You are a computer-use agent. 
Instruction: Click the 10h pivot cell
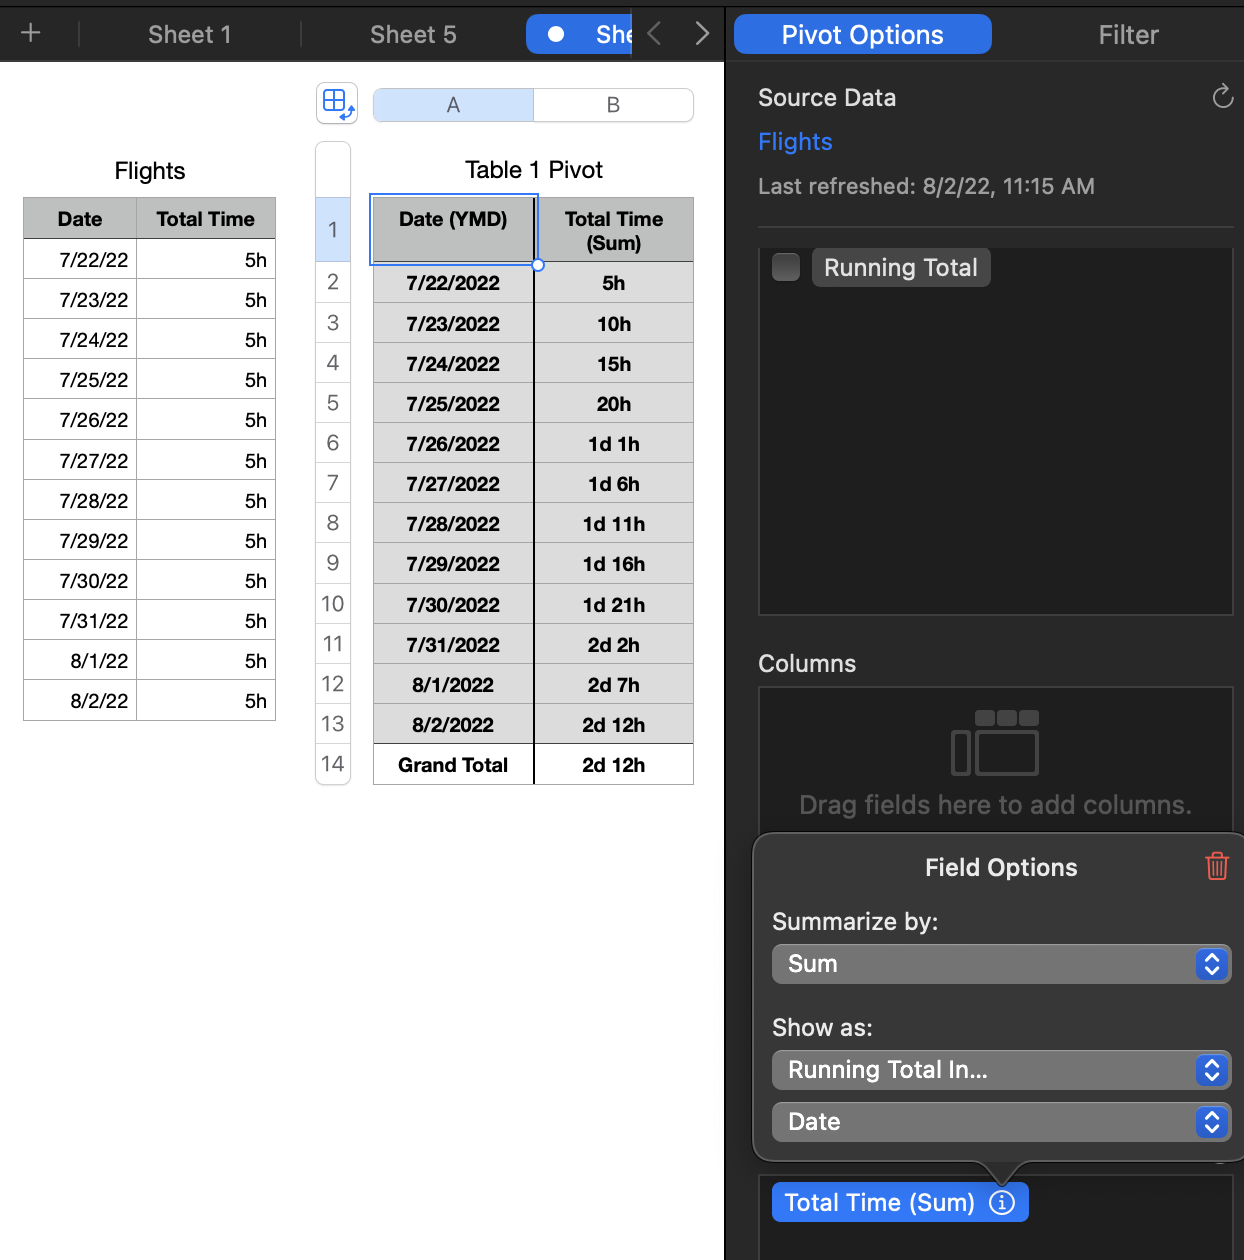pyautogui.click(x=614, y=324)
